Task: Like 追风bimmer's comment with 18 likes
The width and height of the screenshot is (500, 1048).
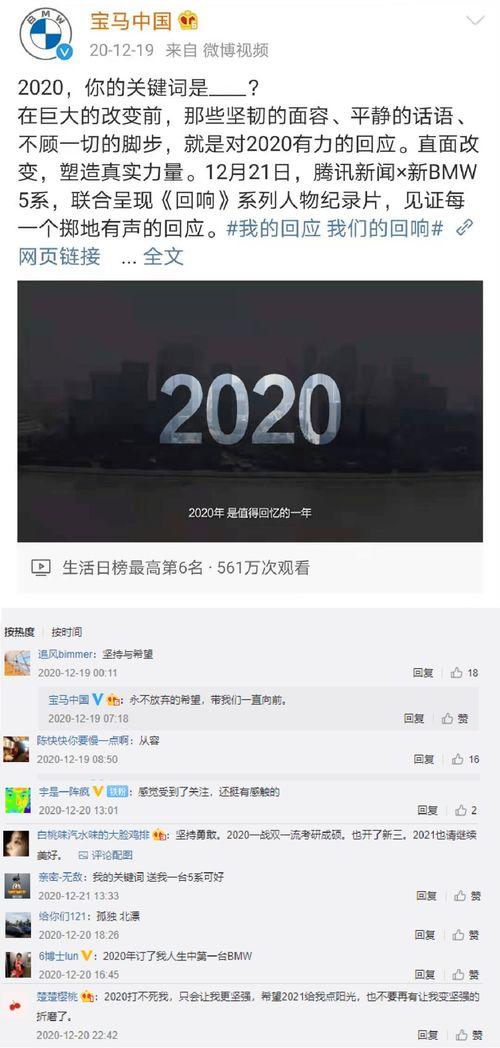Action: (x=465, y=673)
